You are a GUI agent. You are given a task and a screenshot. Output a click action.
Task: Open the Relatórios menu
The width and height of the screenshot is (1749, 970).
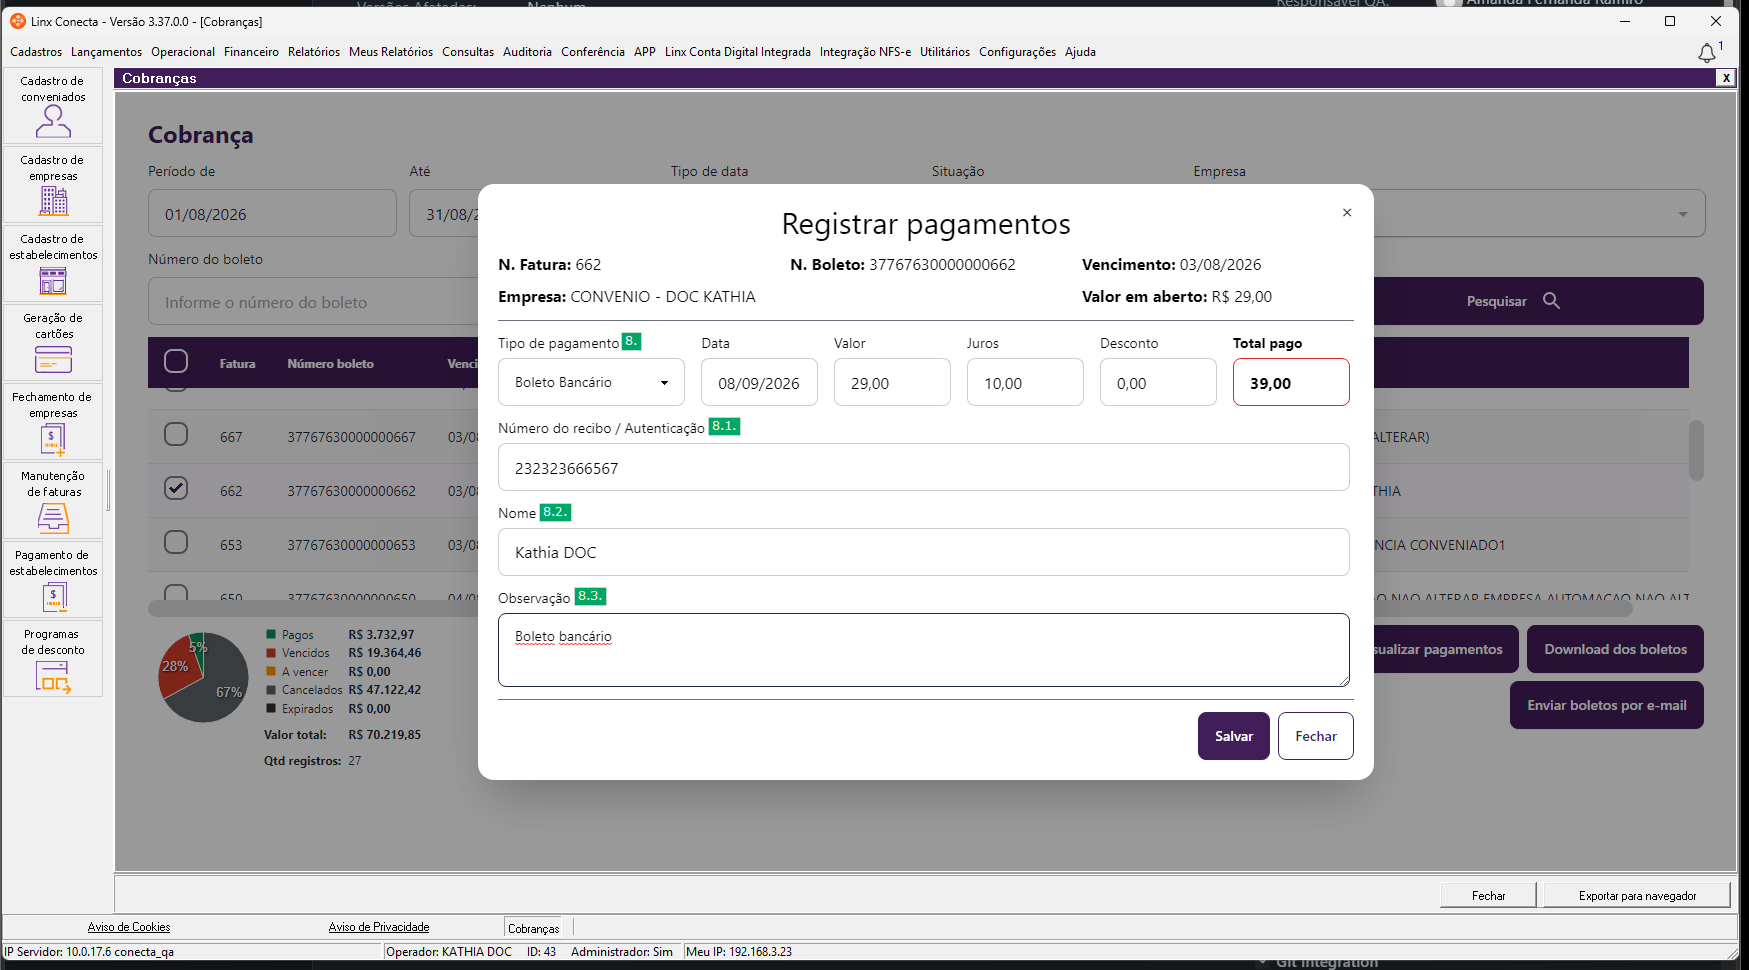click(x=314, y=52)
